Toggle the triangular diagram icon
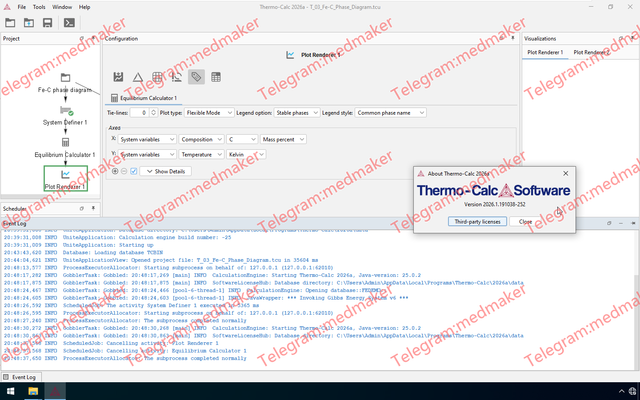 [138, 77]
